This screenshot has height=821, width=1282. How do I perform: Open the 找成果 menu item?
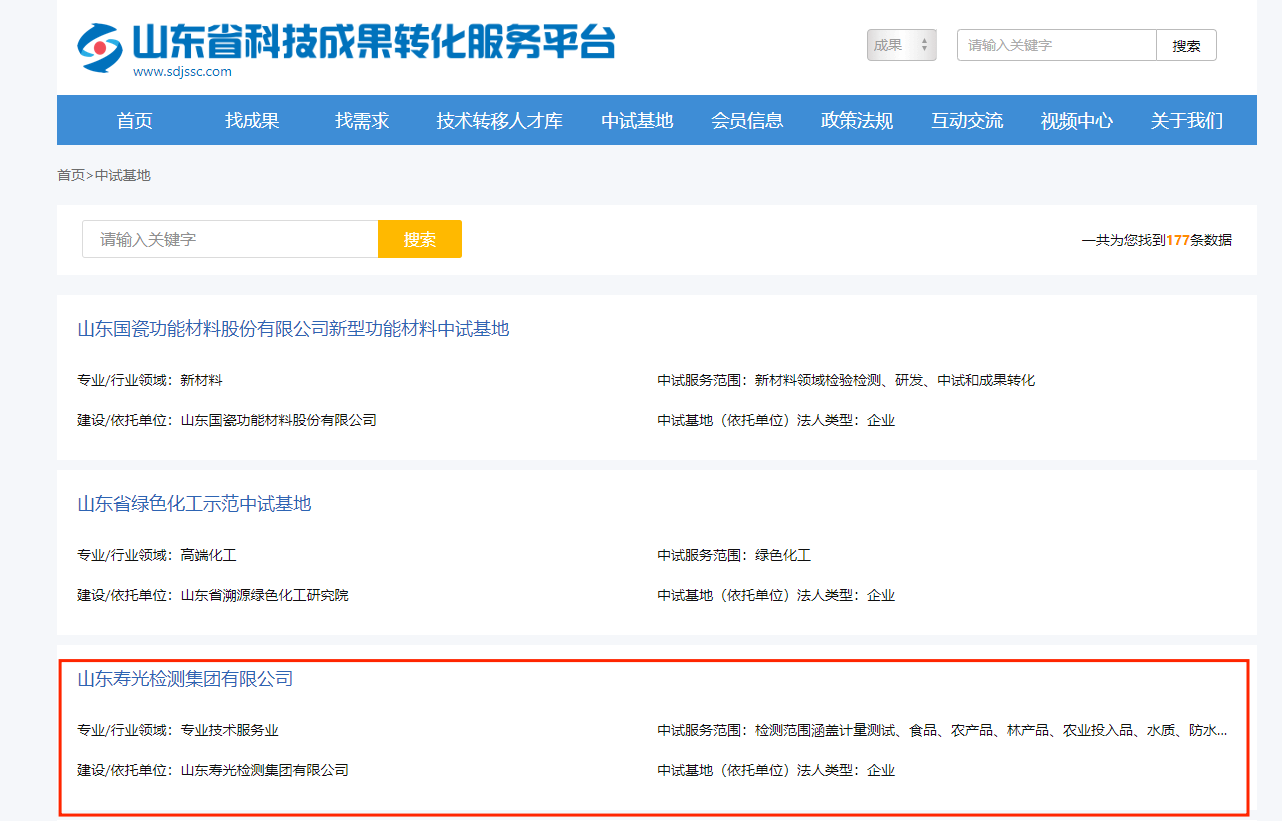(252, 121)
